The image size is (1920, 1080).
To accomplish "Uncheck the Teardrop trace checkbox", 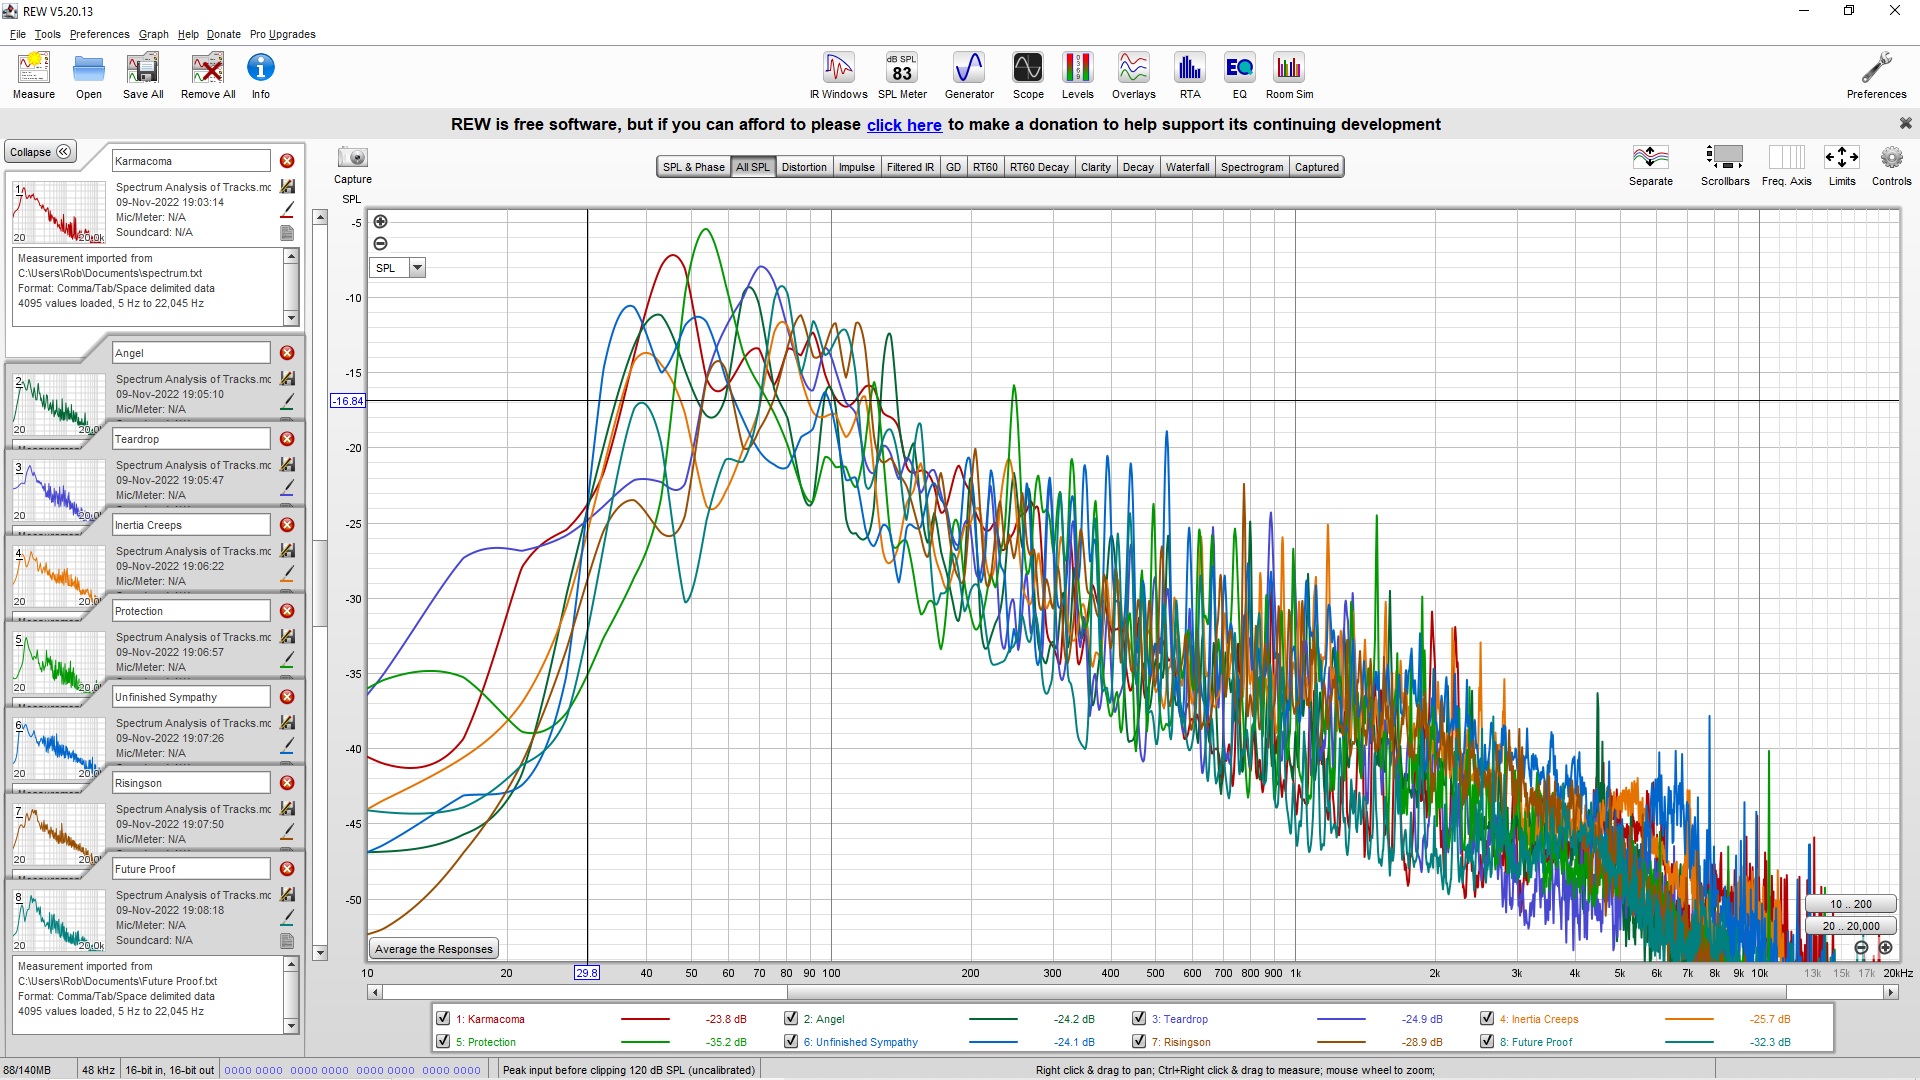I will coord(1139,1018).
